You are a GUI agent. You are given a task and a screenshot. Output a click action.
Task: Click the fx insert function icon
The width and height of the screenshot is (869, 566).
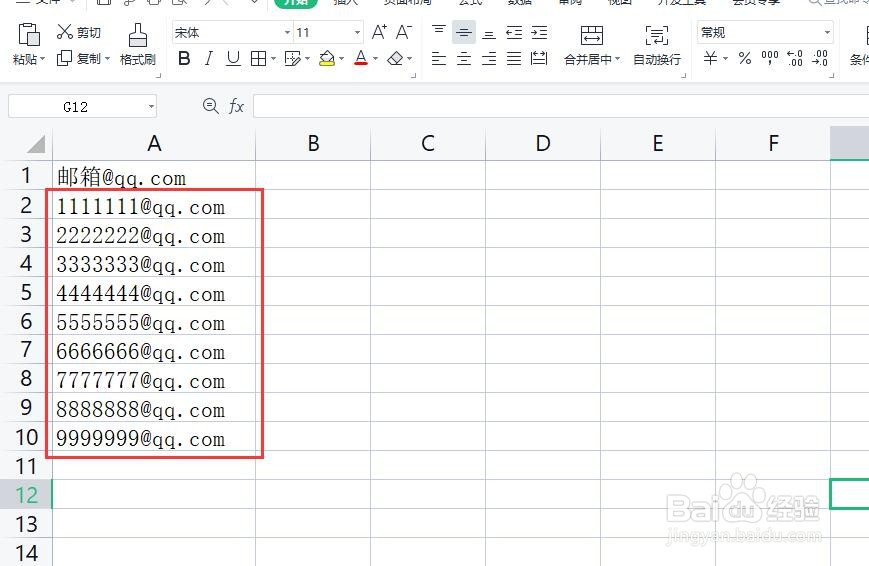click(x=237, y=105)
